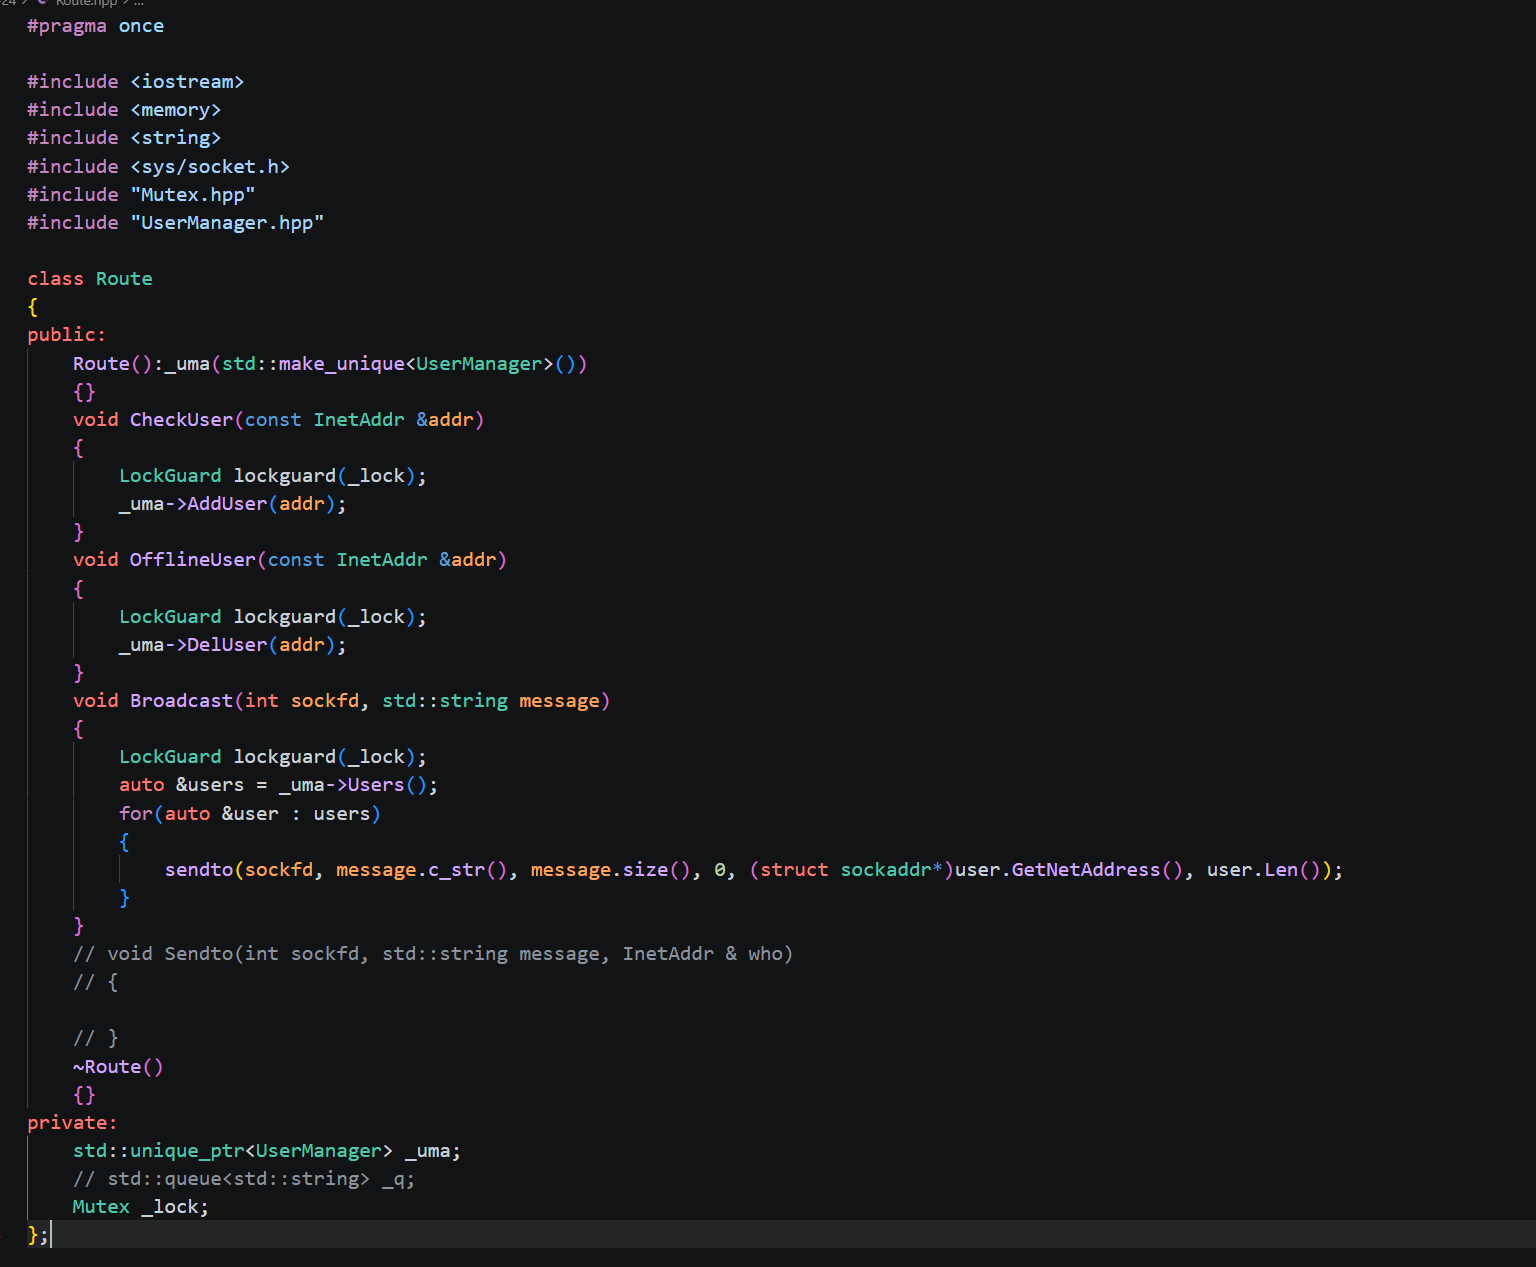
Task: Click the "(struct sockaddr*)" cast
Action: coord(851,870)
